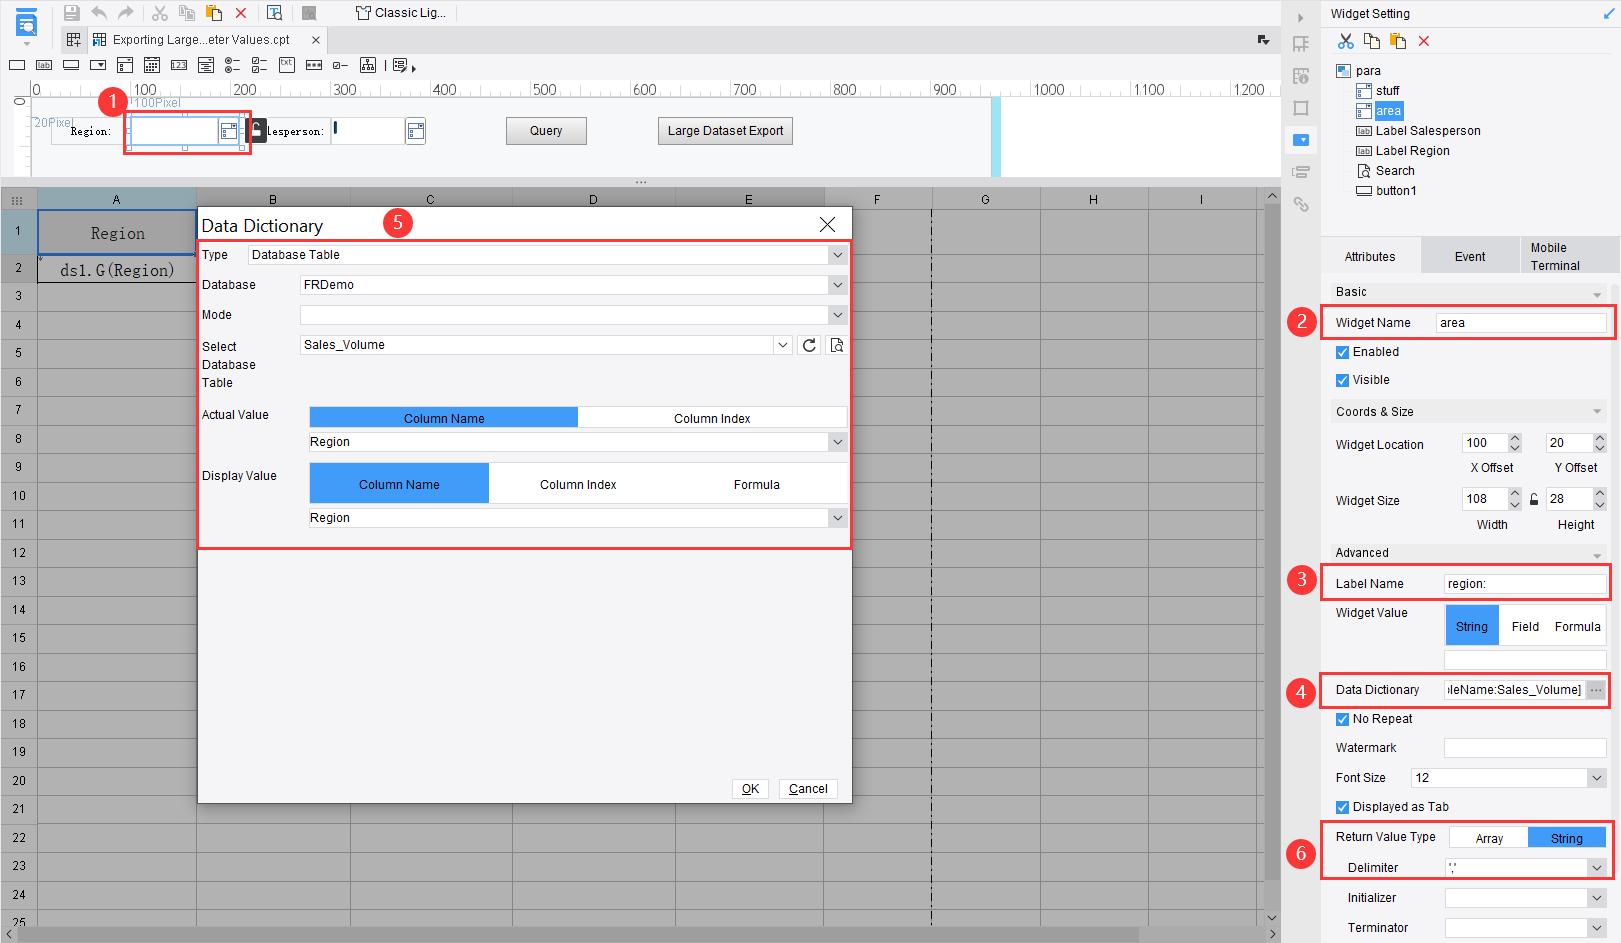The height and width of the screenshot is (943, 1621).
Task: Click the Save icon in the top toolbar
Action: pos(71,13)
